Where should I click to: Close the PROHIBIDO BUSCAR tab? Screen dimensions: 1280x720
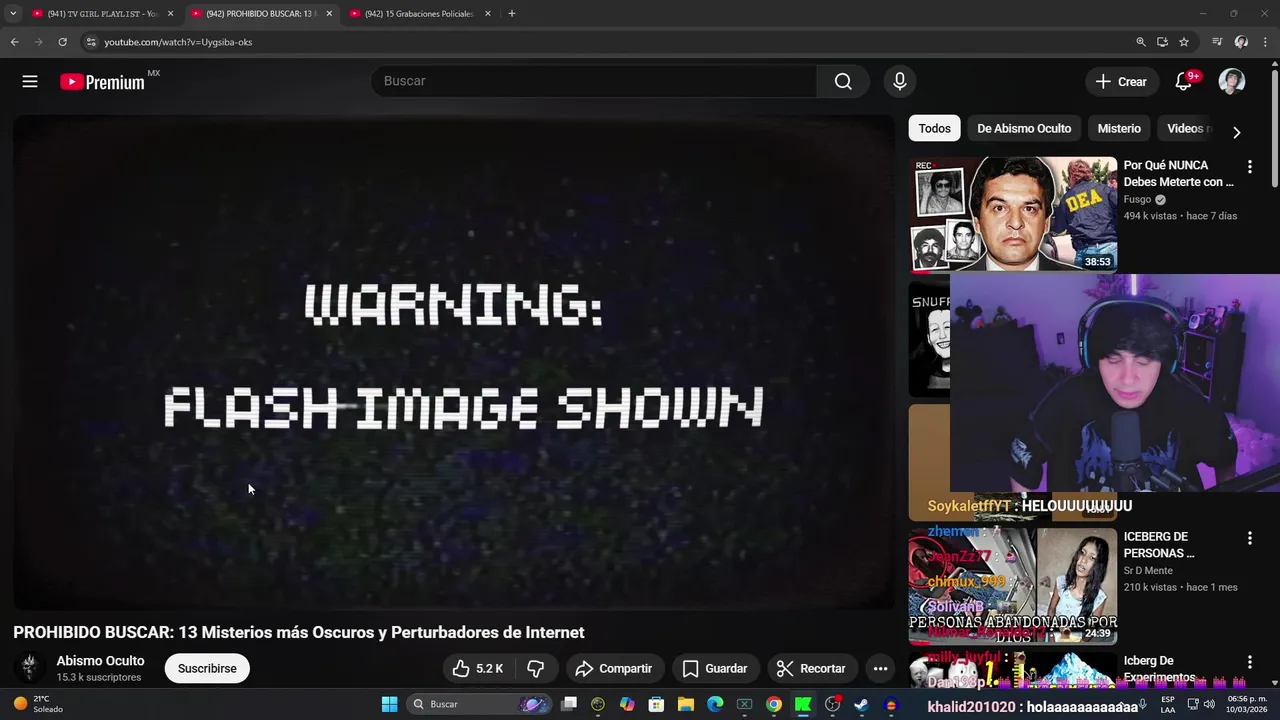[x=329, y=14]
